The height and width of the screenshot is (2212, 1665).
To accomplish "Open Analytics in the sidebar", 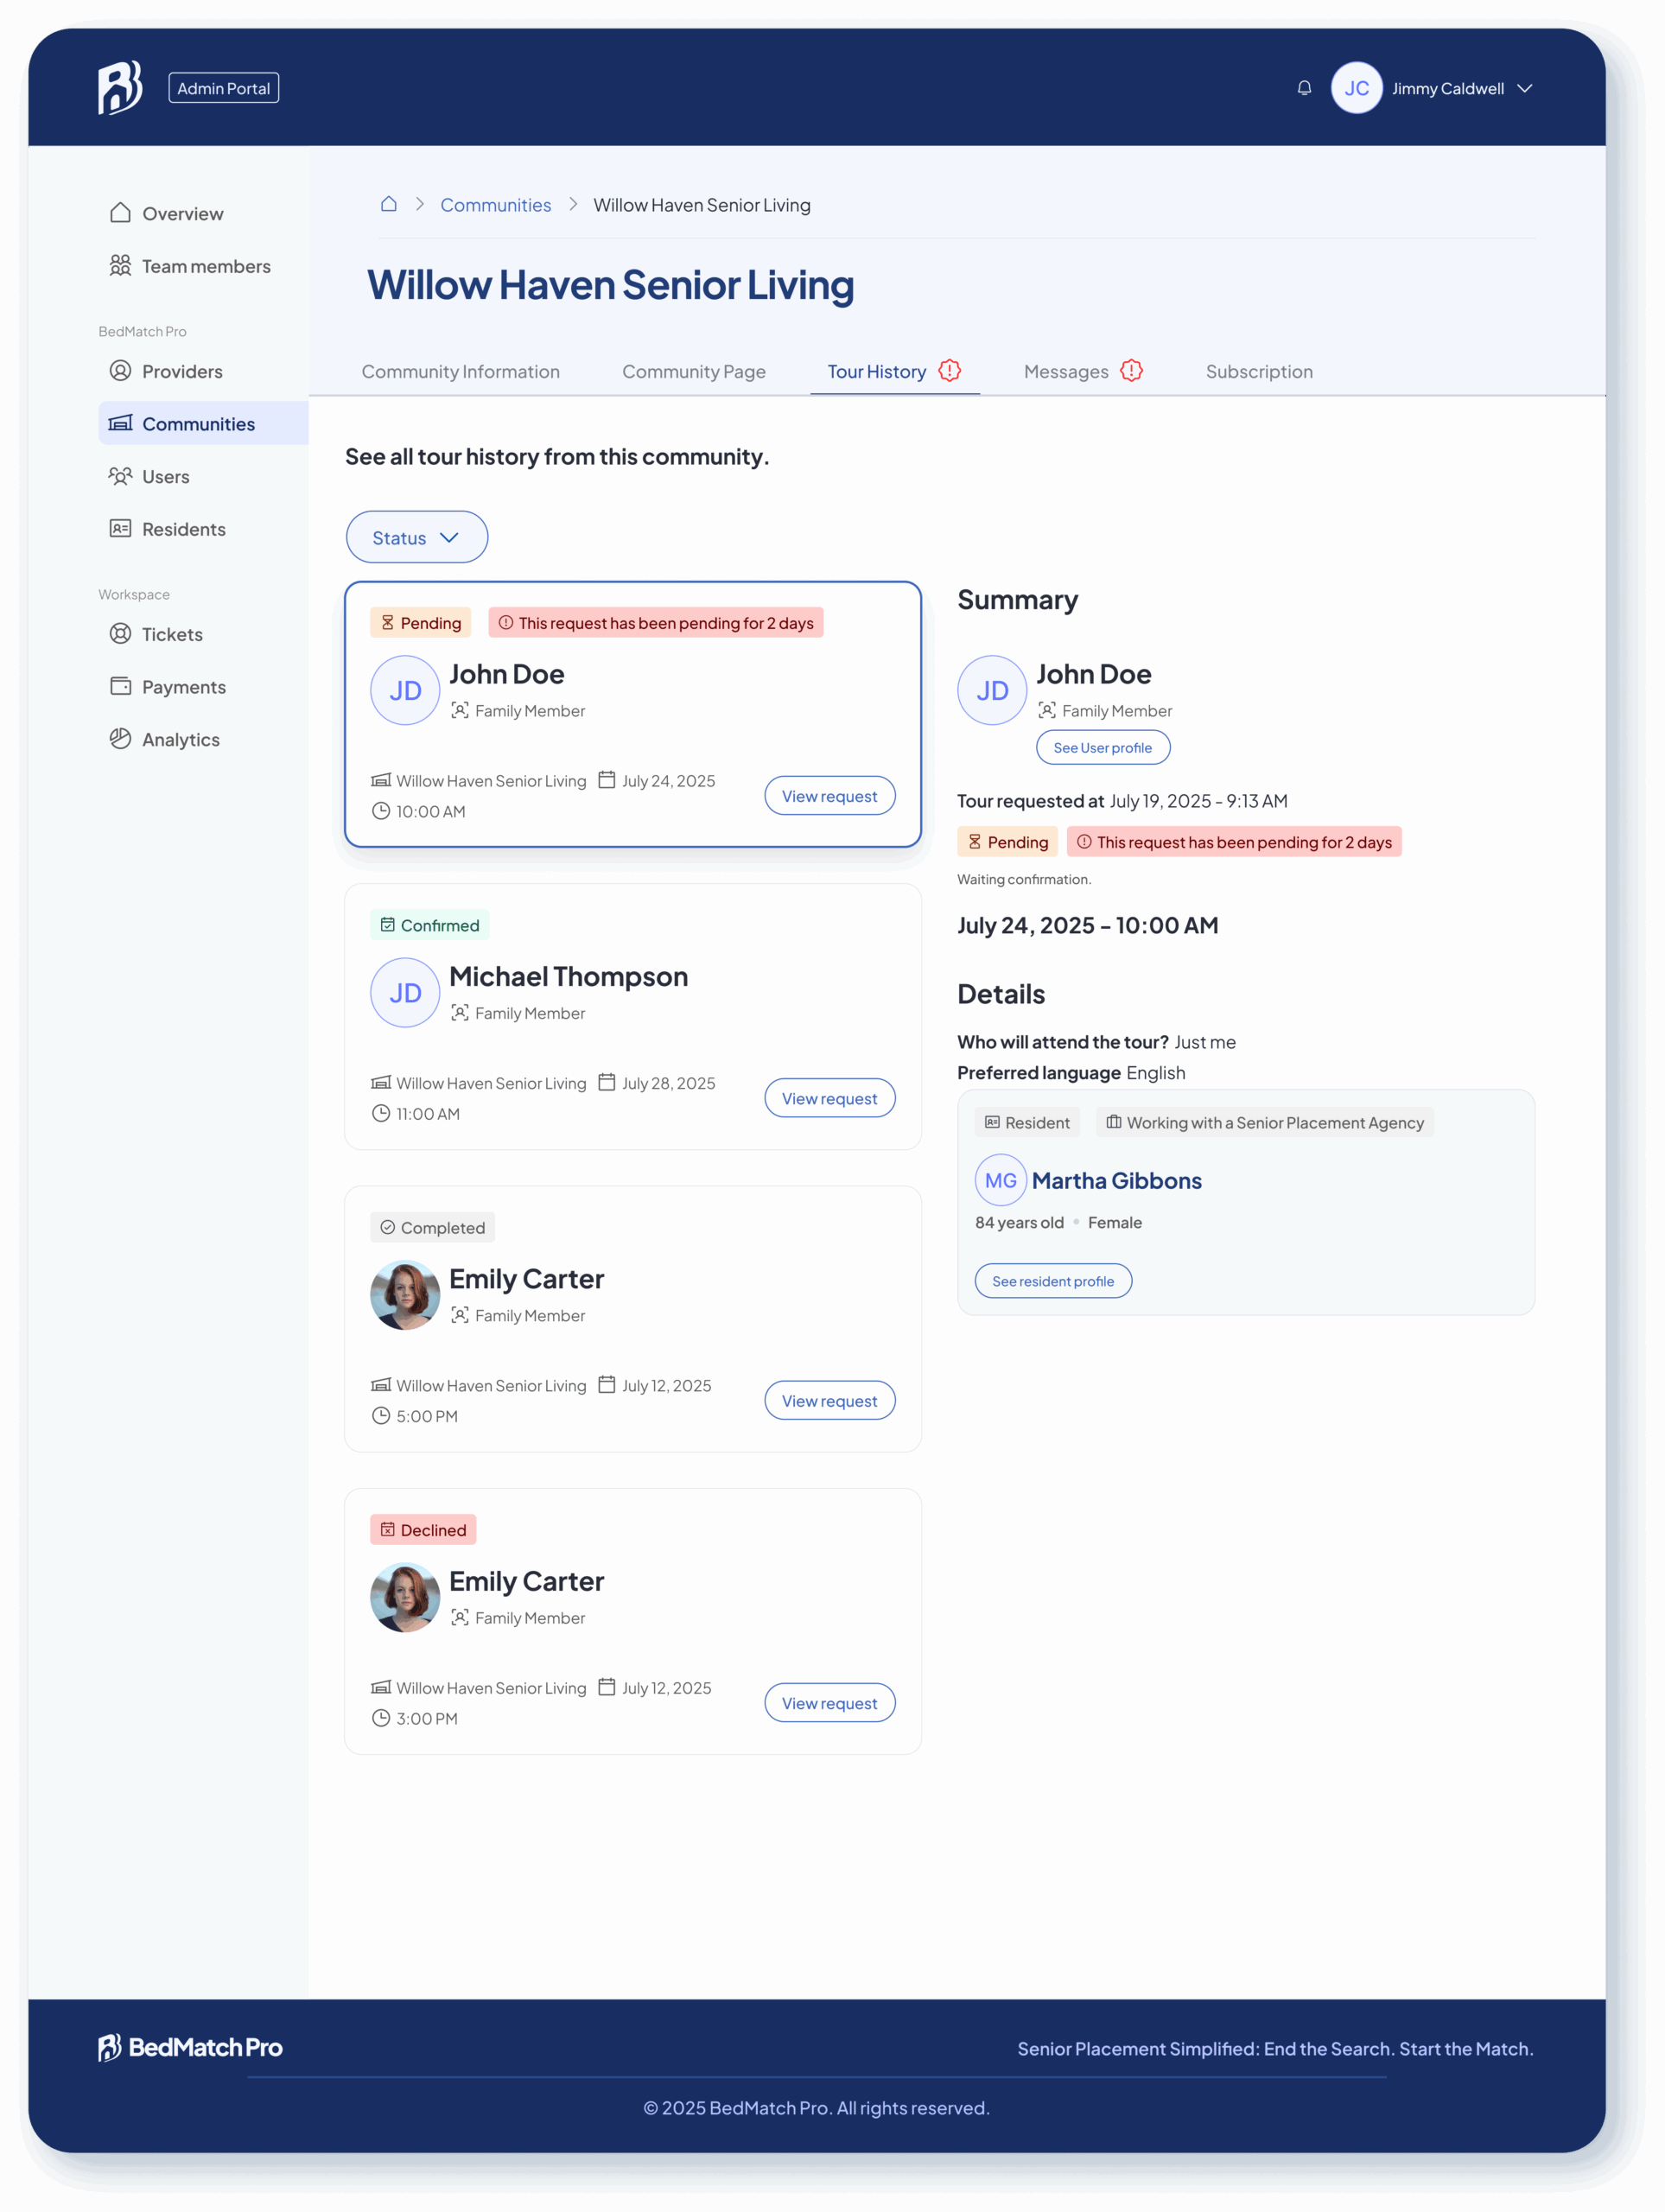I will [180, 739].
